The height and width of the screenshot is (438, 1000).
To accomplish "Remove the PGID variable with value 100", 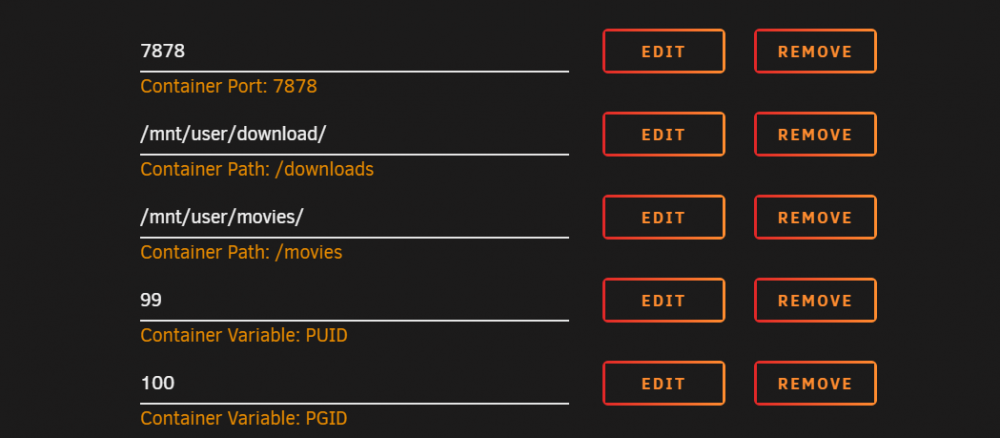I will pyautogui.click(x=815, y=383).
